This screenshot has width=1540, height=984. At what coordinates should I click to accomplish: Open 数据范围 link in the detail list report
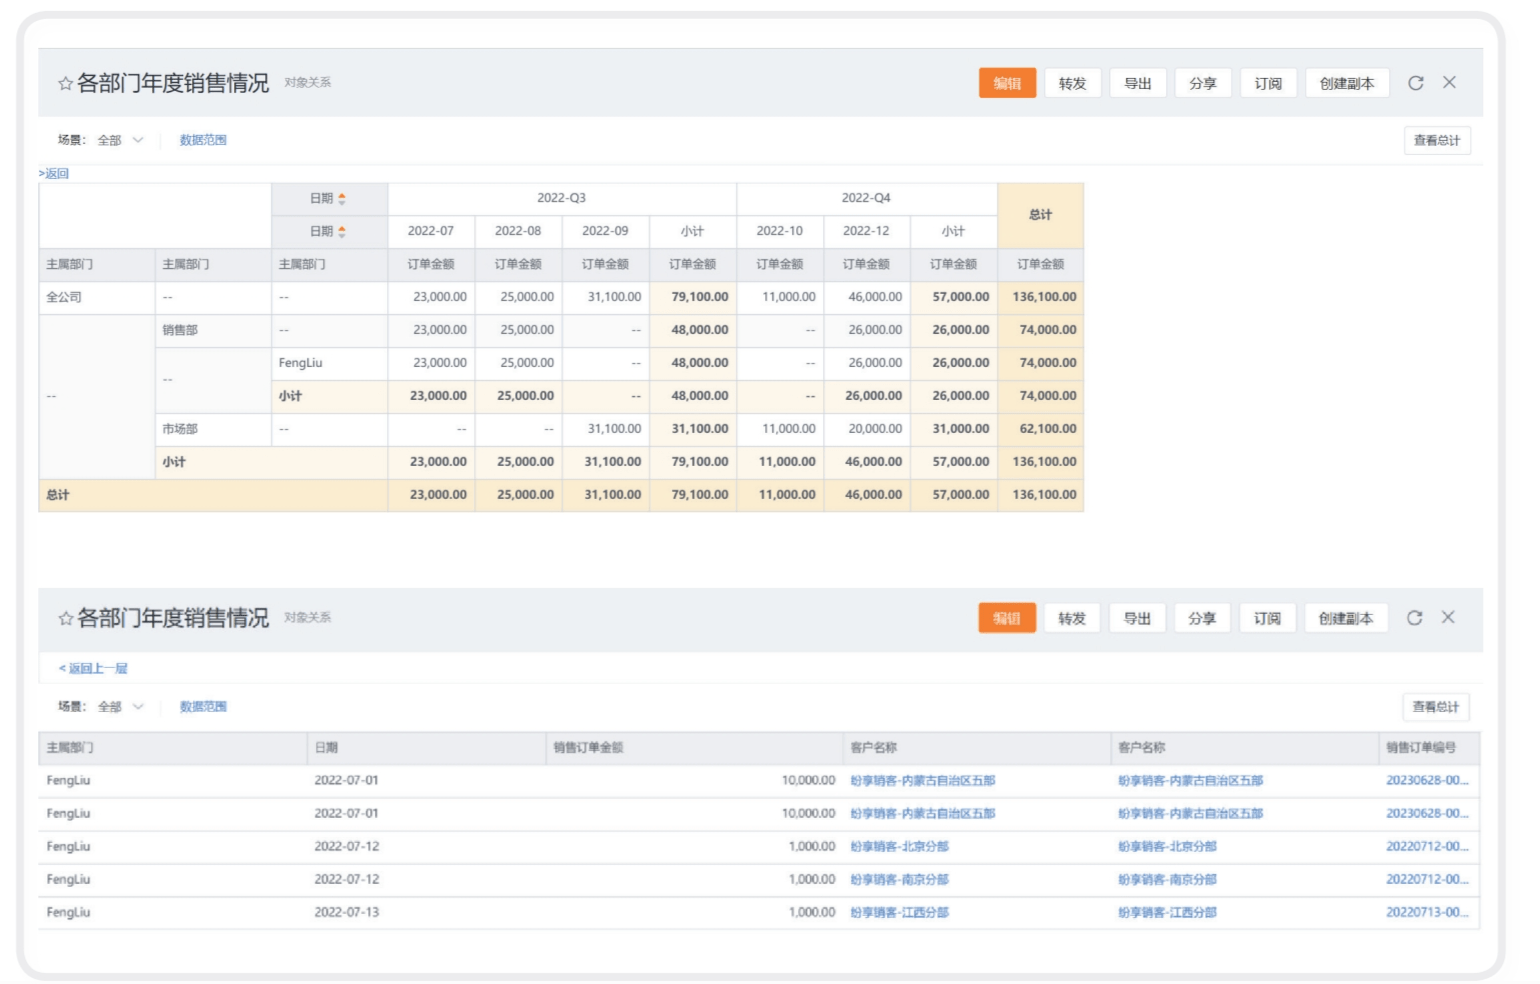point(203,707)
